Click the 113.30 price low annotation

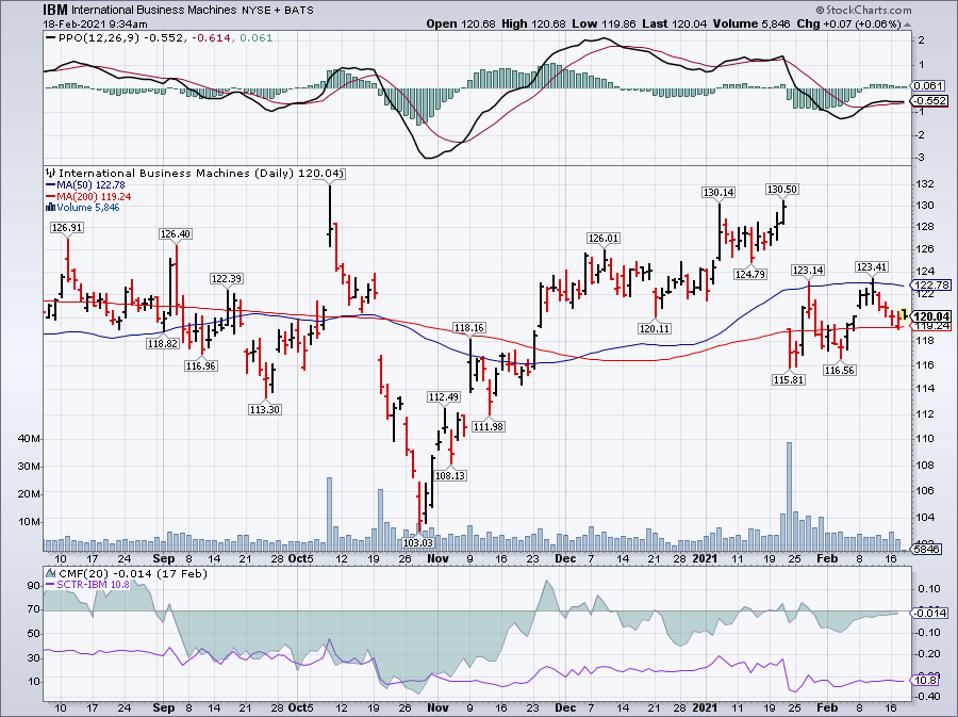(265, 409)
